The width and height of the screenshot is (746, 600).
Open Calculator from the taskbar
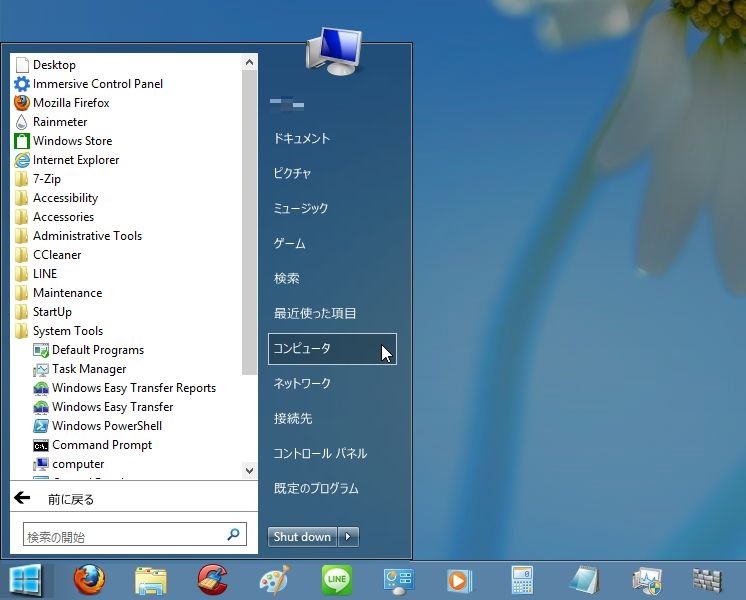coord(522,580)
